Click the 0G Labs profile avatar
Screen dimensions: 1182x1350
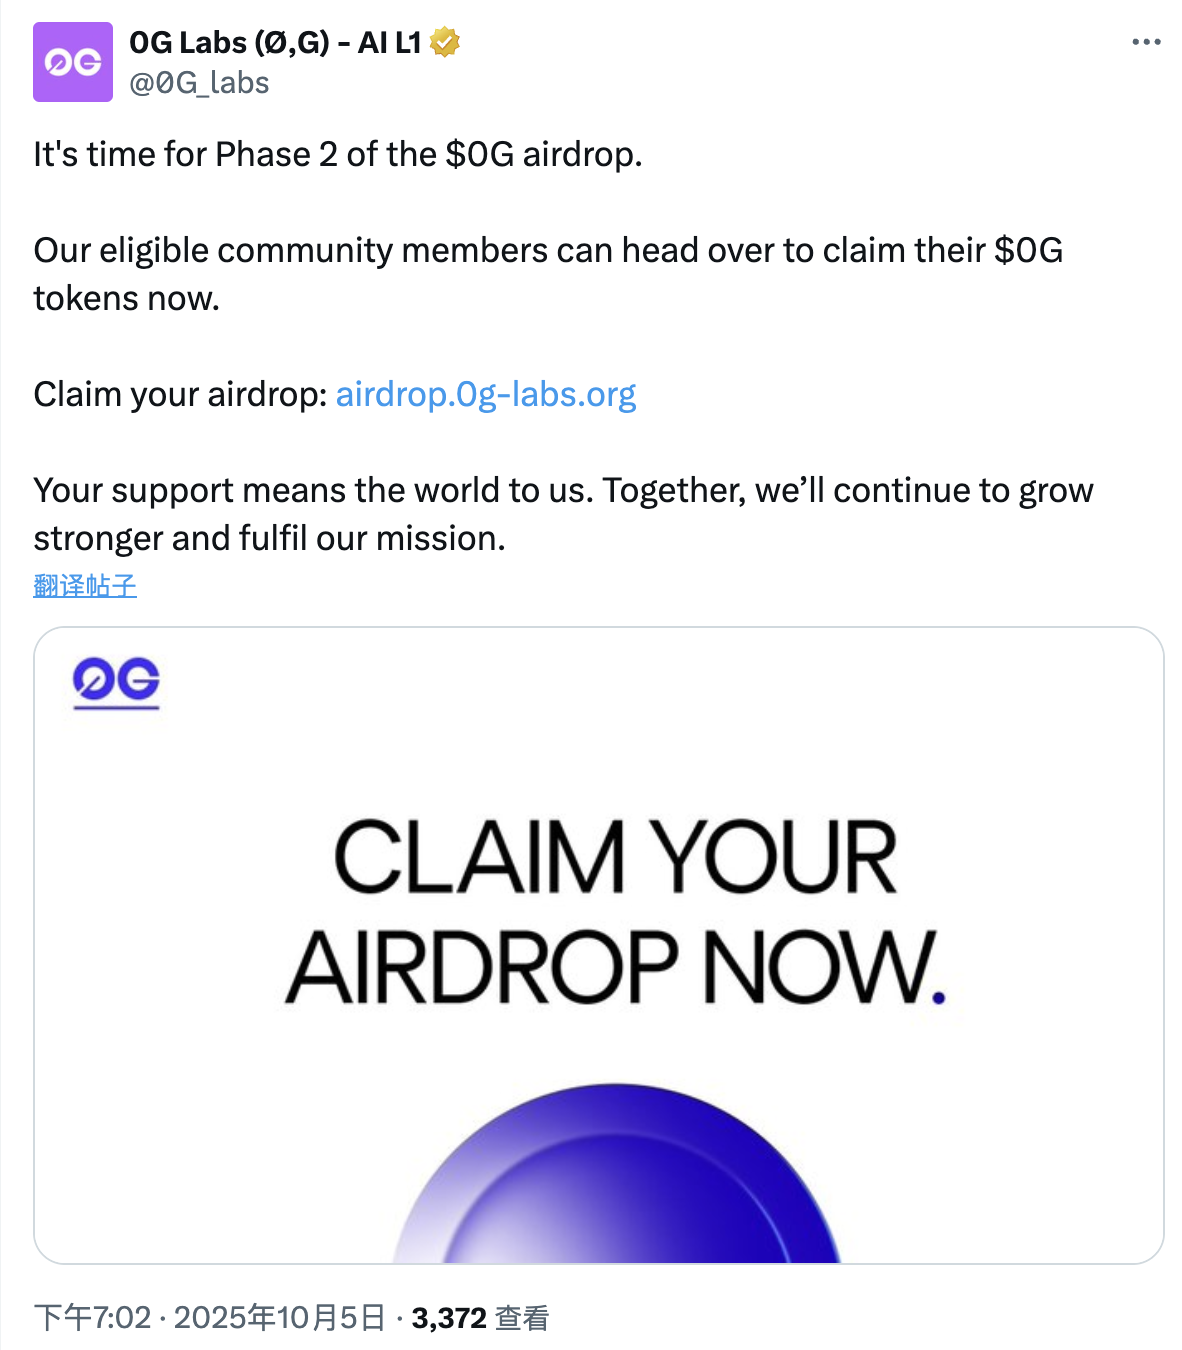click(x=73, y=62)
